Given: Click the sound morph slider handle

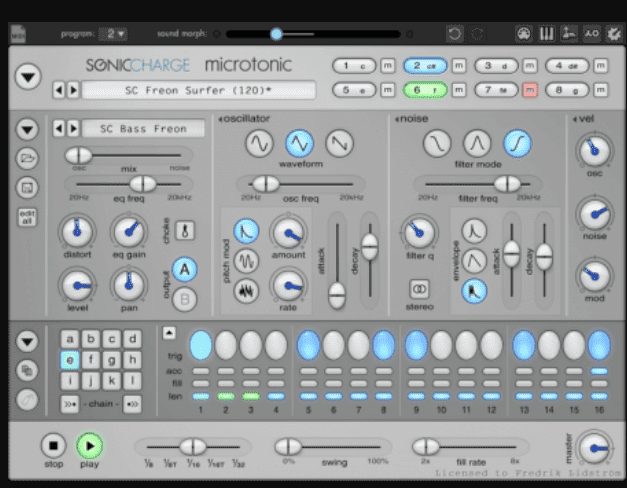Looking at the screenshot, I should (276, 34).
